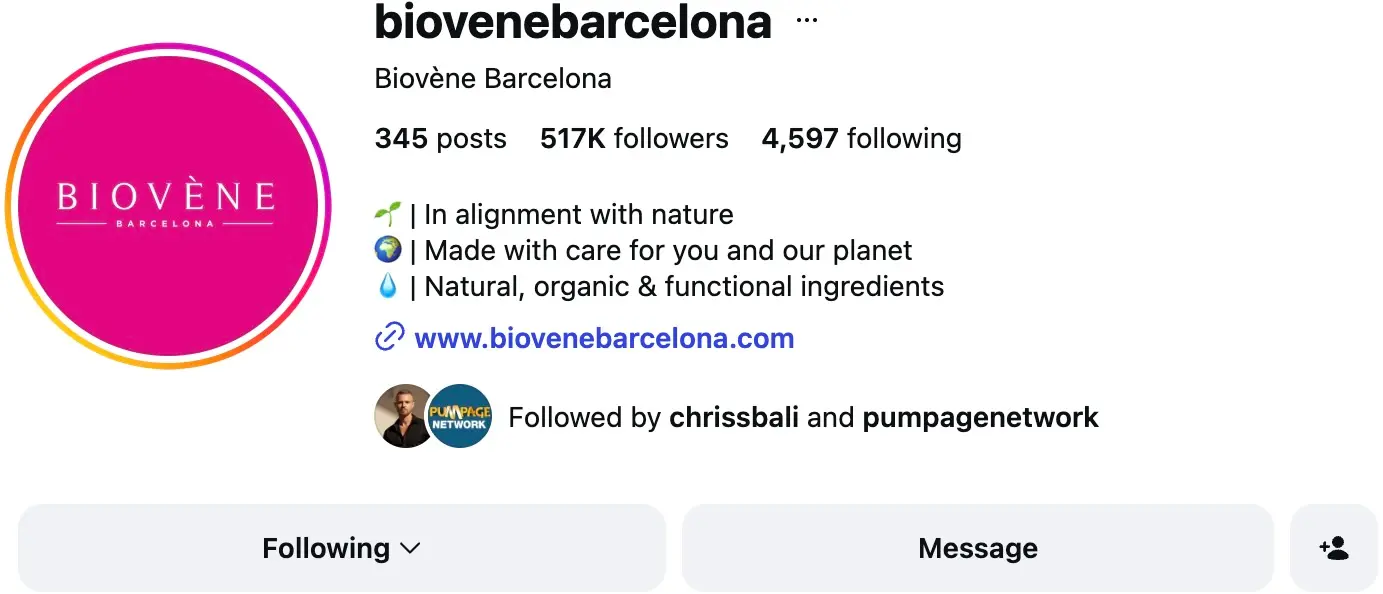Click the globe emoji in the bio
1383x594 pixels.
(386, 249)
